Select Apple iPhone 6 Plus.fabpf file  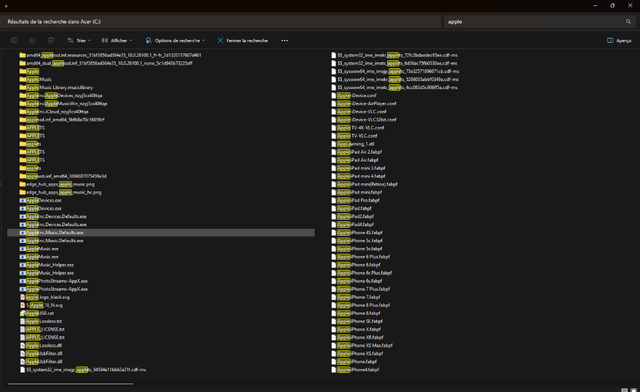pos(360,257)
